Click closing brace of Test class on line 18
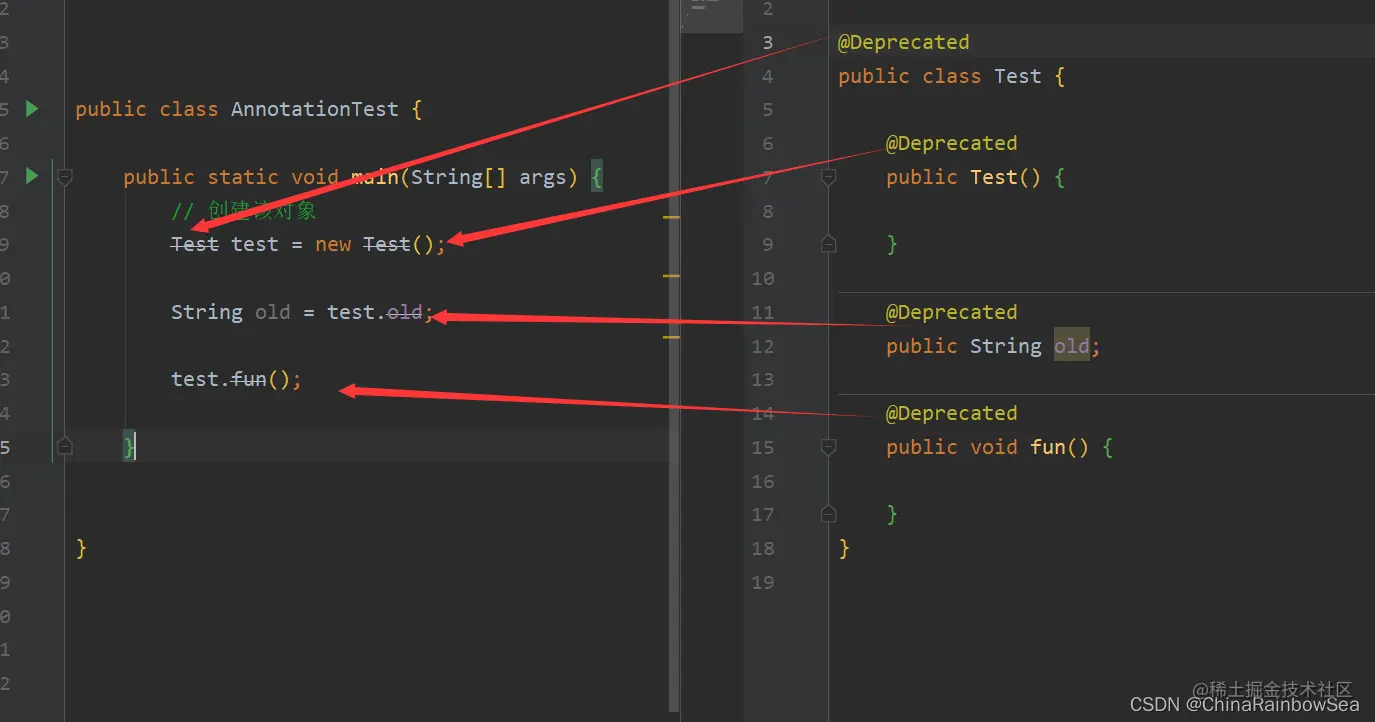The width and height of the screenshot is (1375, 722). (x=844, y=548)
